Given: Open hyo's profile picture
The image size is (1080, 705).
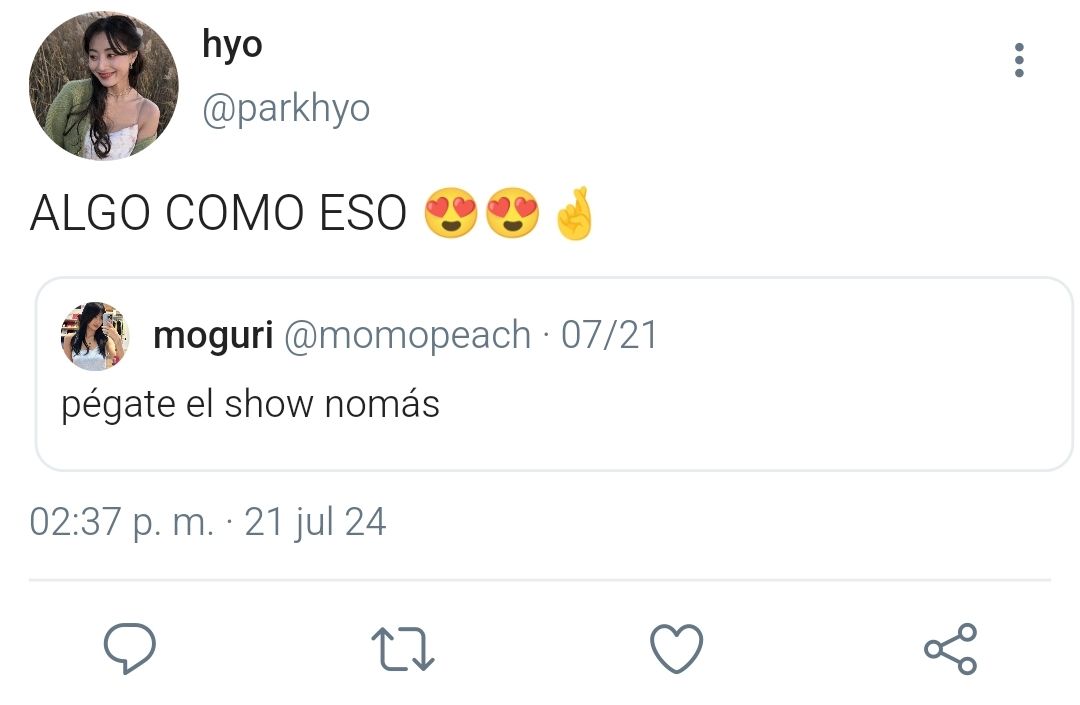Looking at the screenshot, I should pos(104,85).
